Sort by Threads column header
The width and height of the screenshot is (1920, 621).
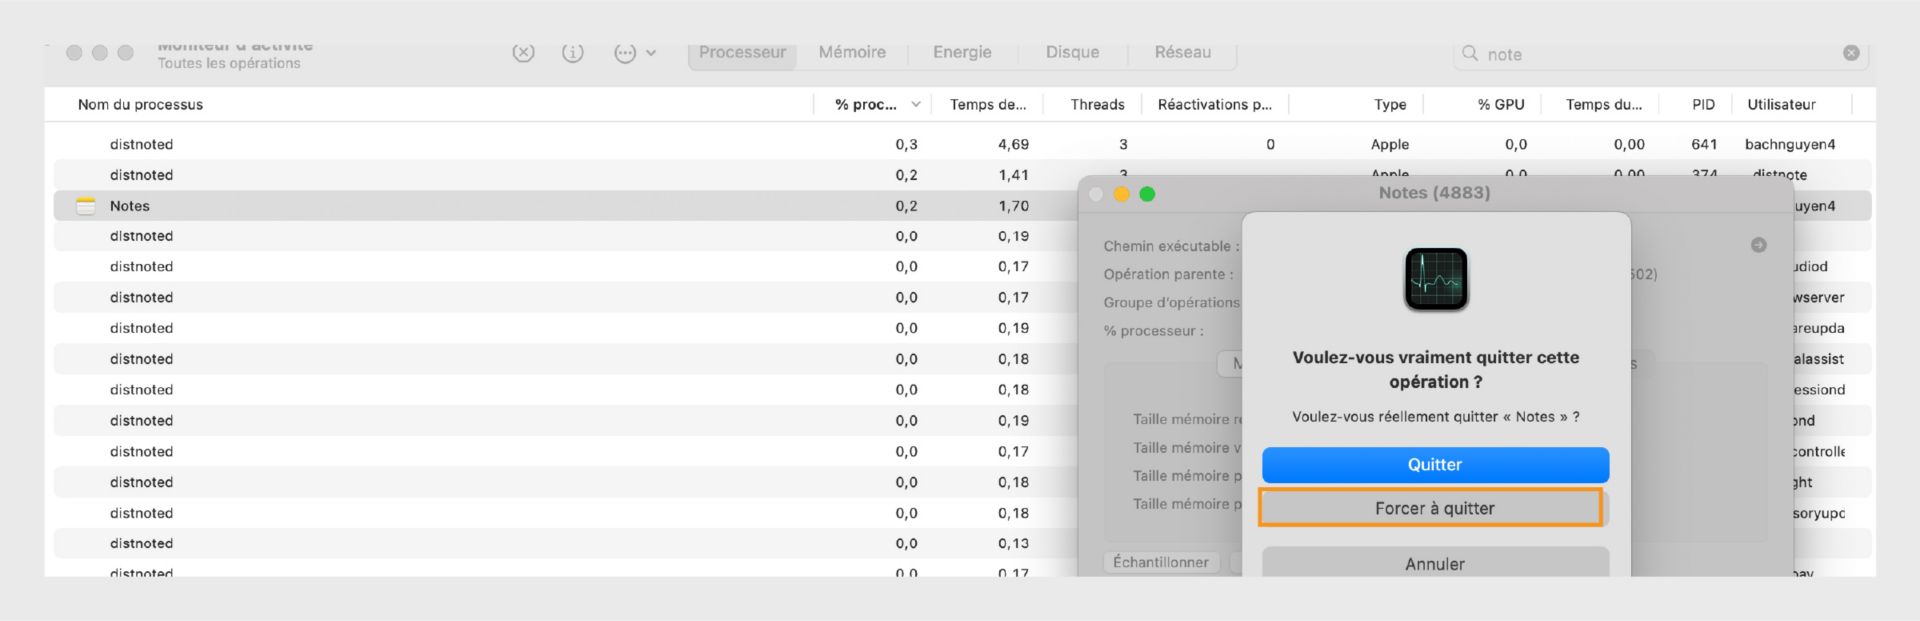1097,104
